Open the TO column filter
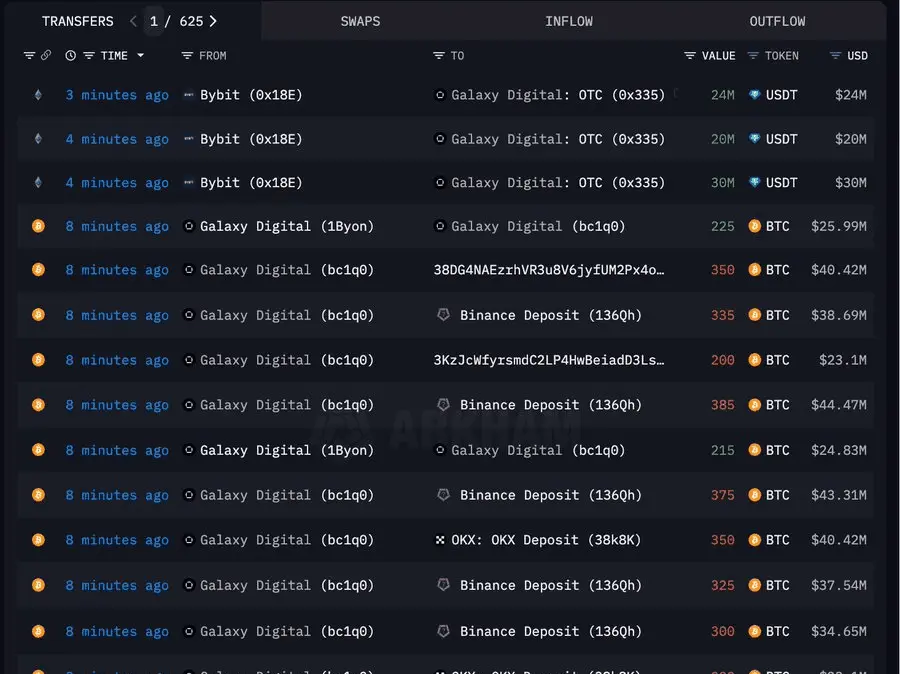 point(439,56)
